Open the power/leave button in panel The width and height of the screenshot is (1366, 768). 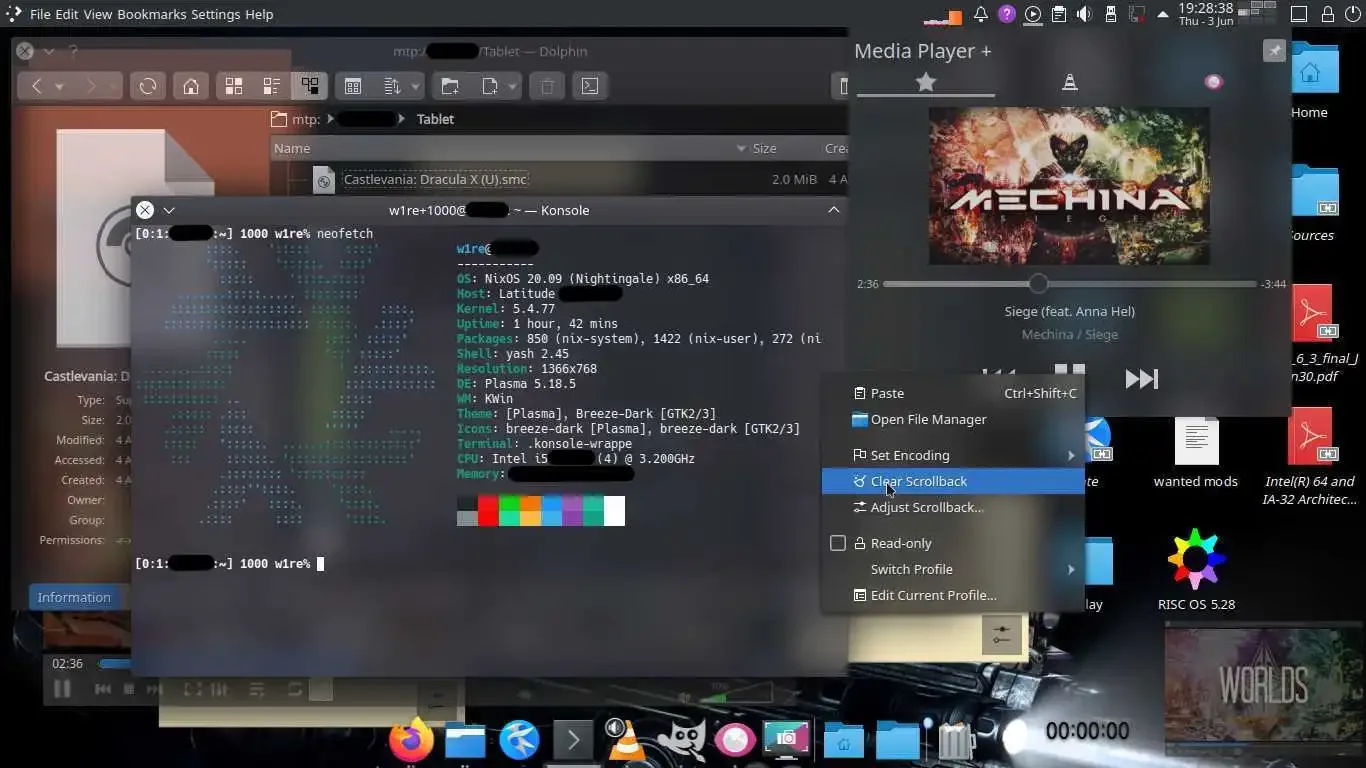pyautogui.click(x=1352, y=14)
